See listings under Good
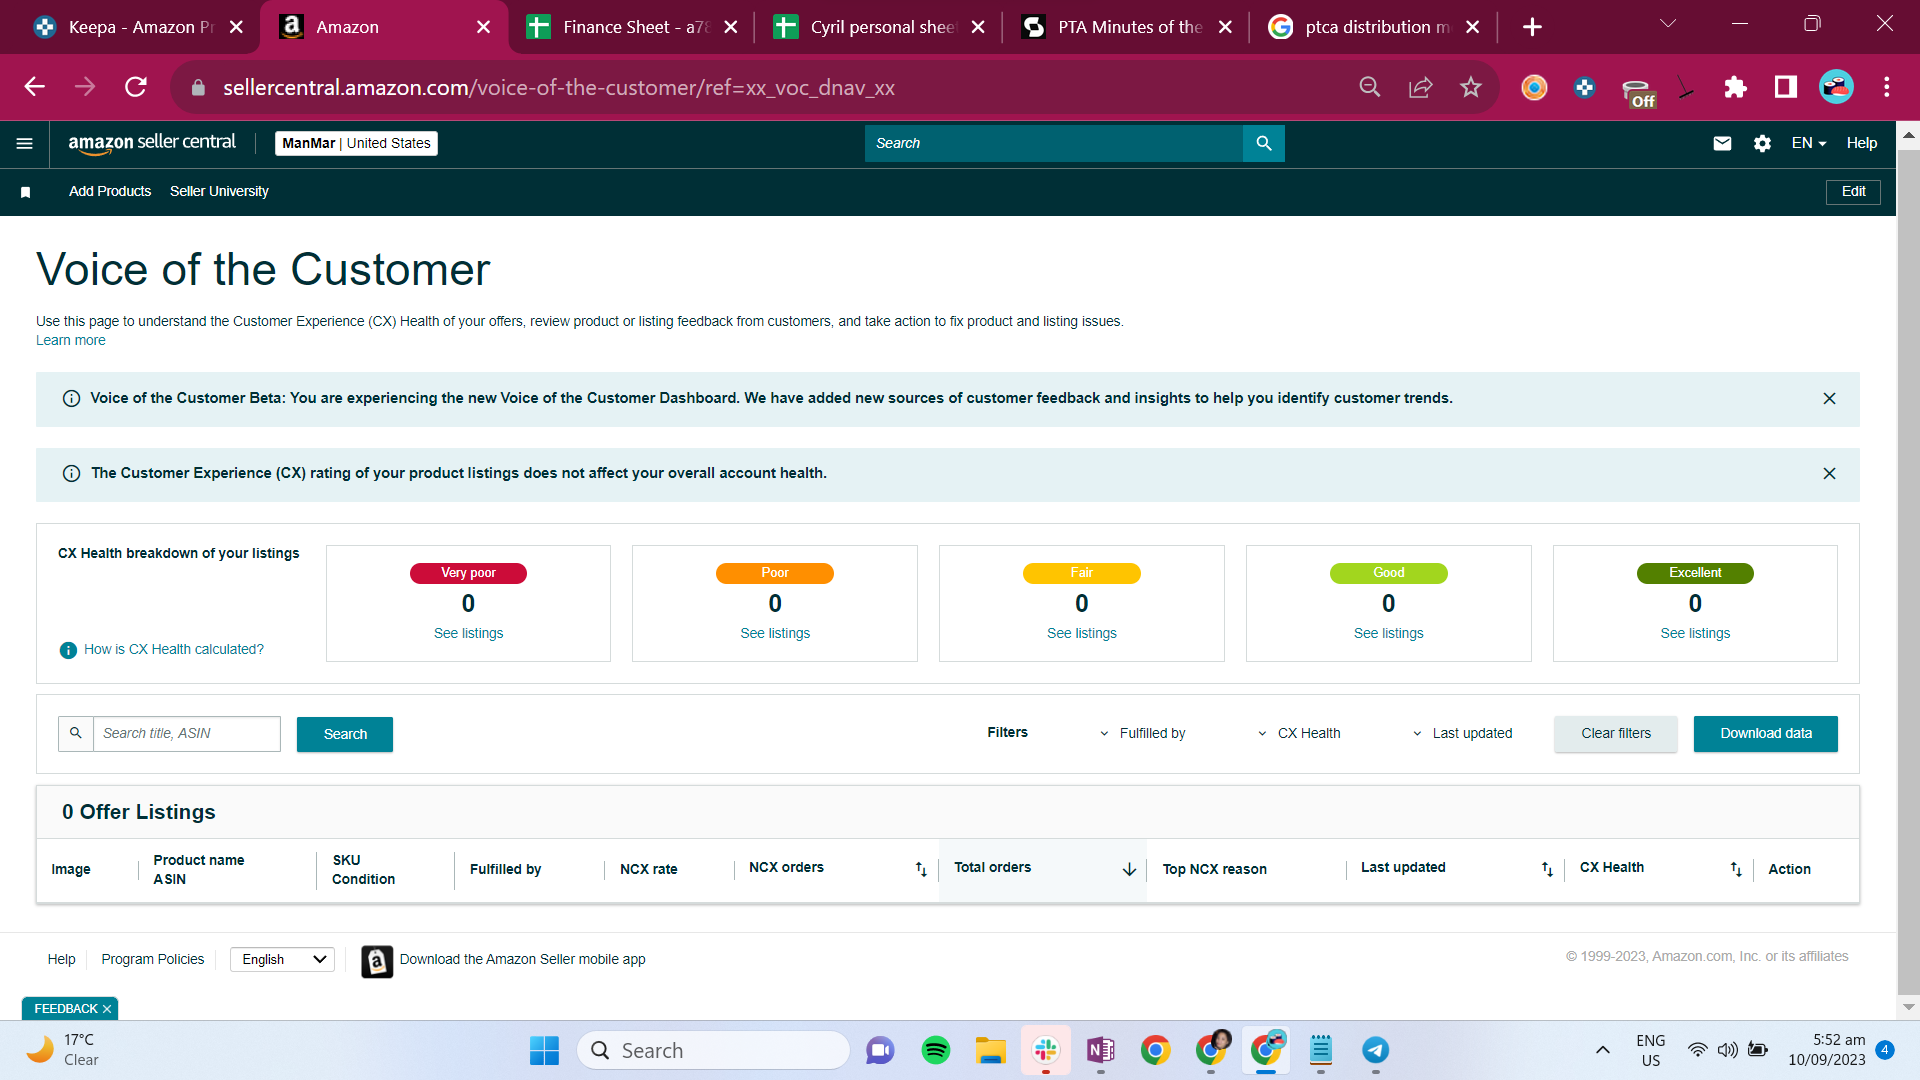1920x1080 pixels. (1389, 634)
